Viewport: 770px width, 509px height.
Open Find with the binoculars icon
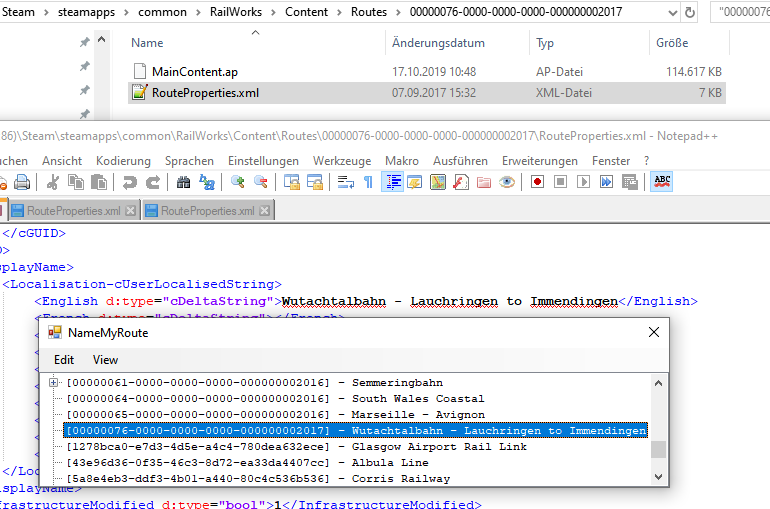coord(184,182)
